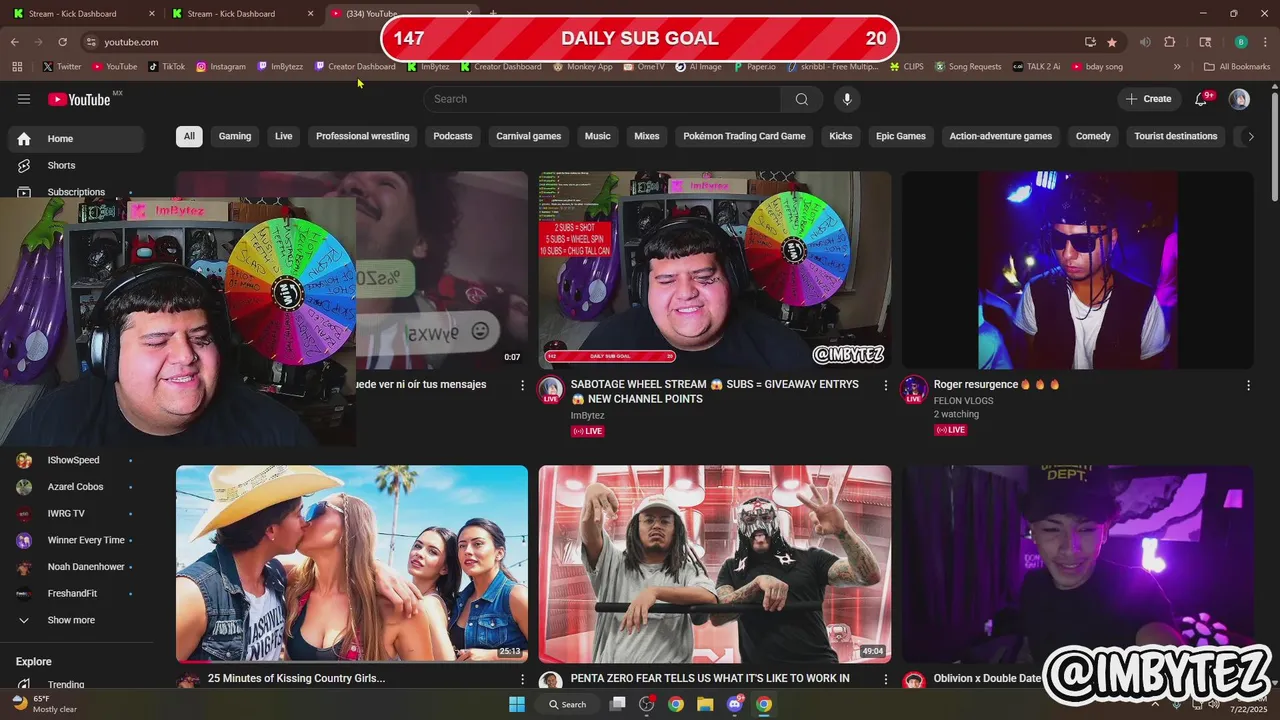1280x720 pixels.
Task: Open the Monkey App bookmark
Action: tap(582, 67)
